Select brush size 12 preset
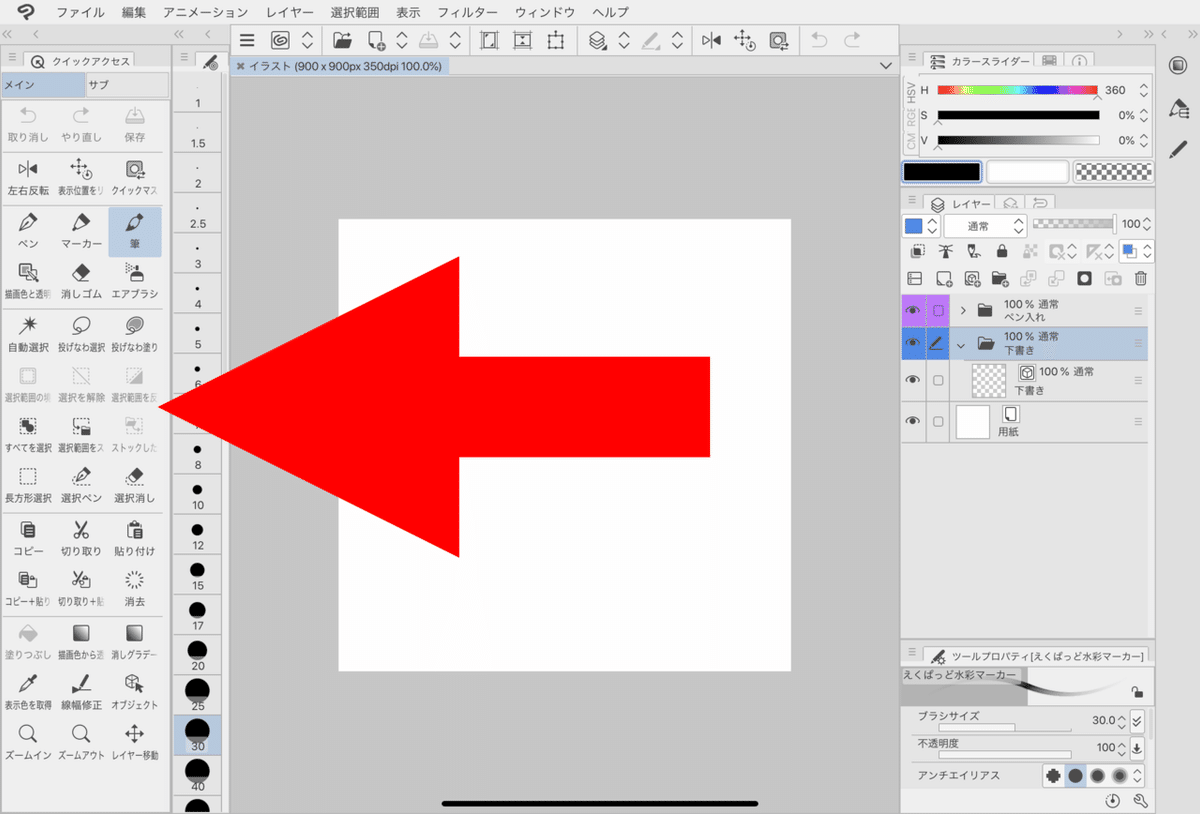The width and height of the screenshot is (1200, 814). [198, 534]
